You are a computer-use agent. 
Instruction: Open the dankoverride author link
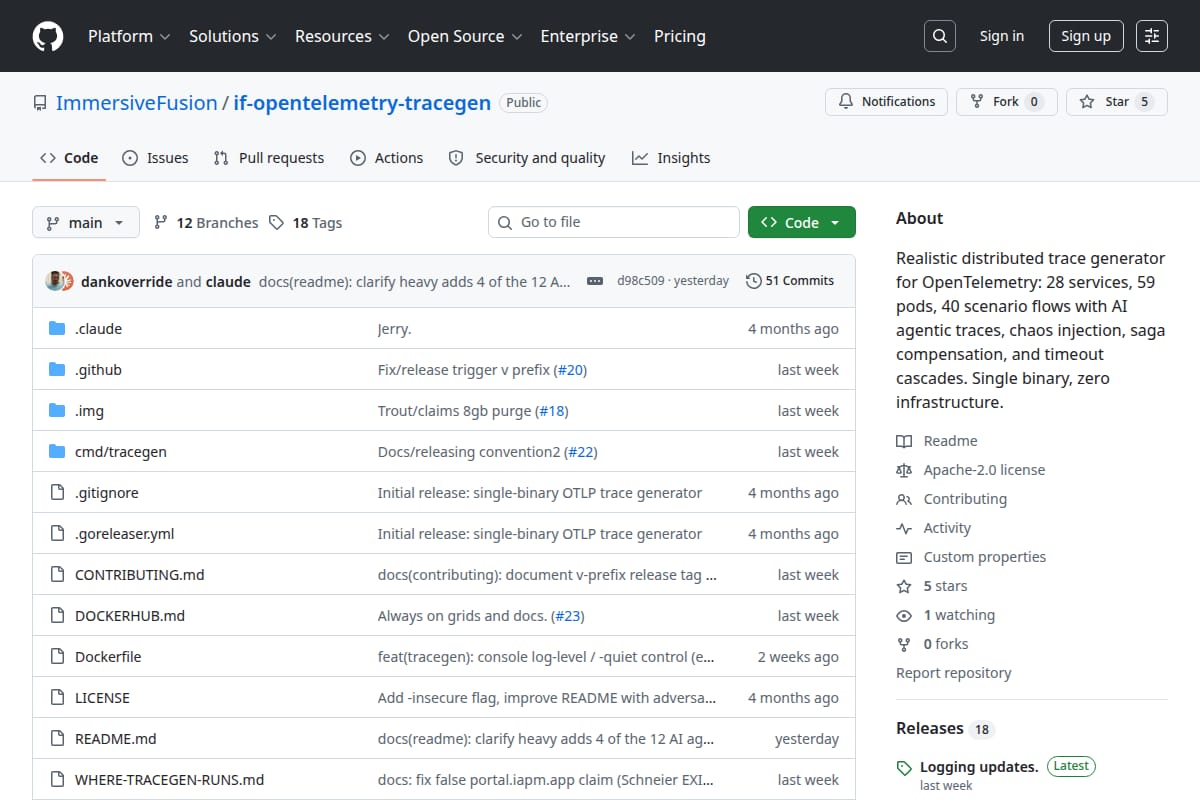[x=126, y=281]
